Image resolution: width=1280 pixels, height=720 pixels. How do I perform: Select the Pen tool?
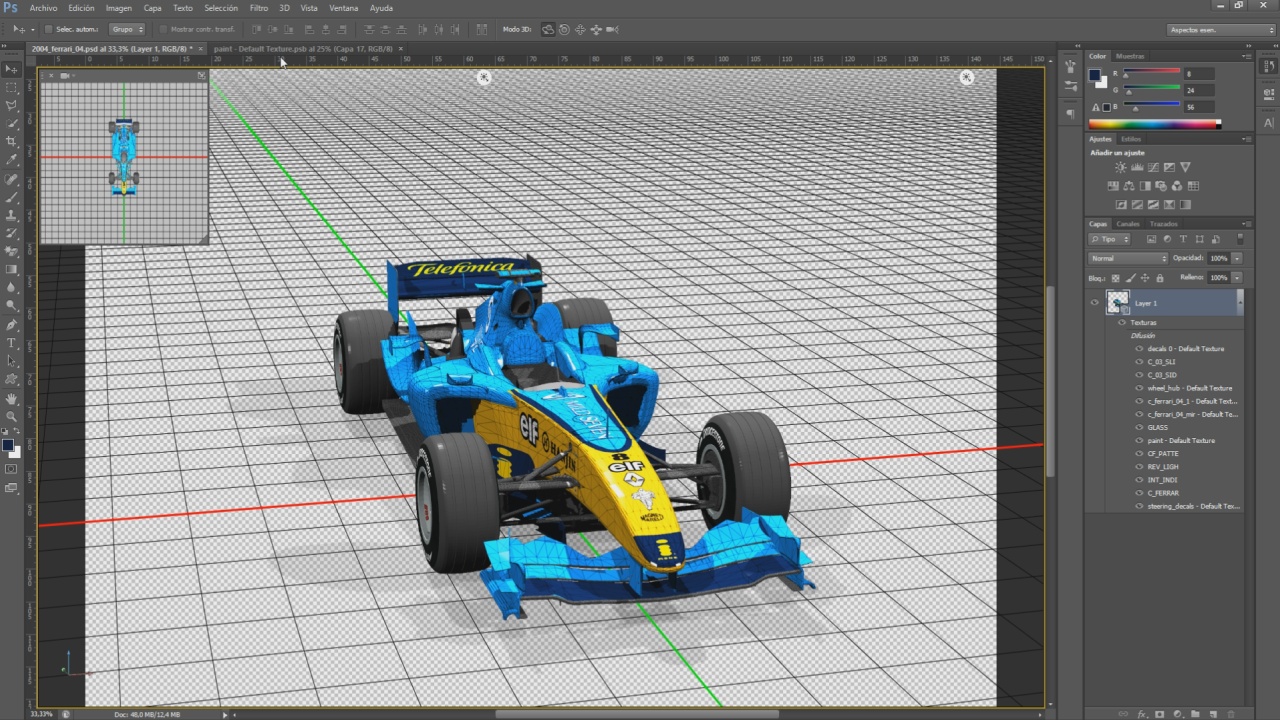[x=12, y=325]
